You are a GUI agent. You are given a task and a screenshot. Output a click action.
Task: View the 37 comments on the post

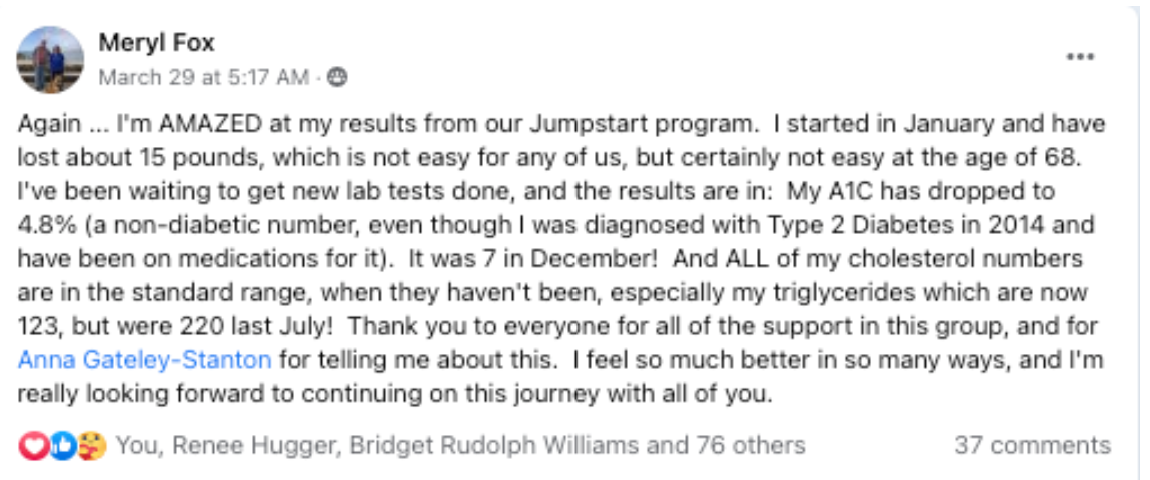(x=1033, y=445)
